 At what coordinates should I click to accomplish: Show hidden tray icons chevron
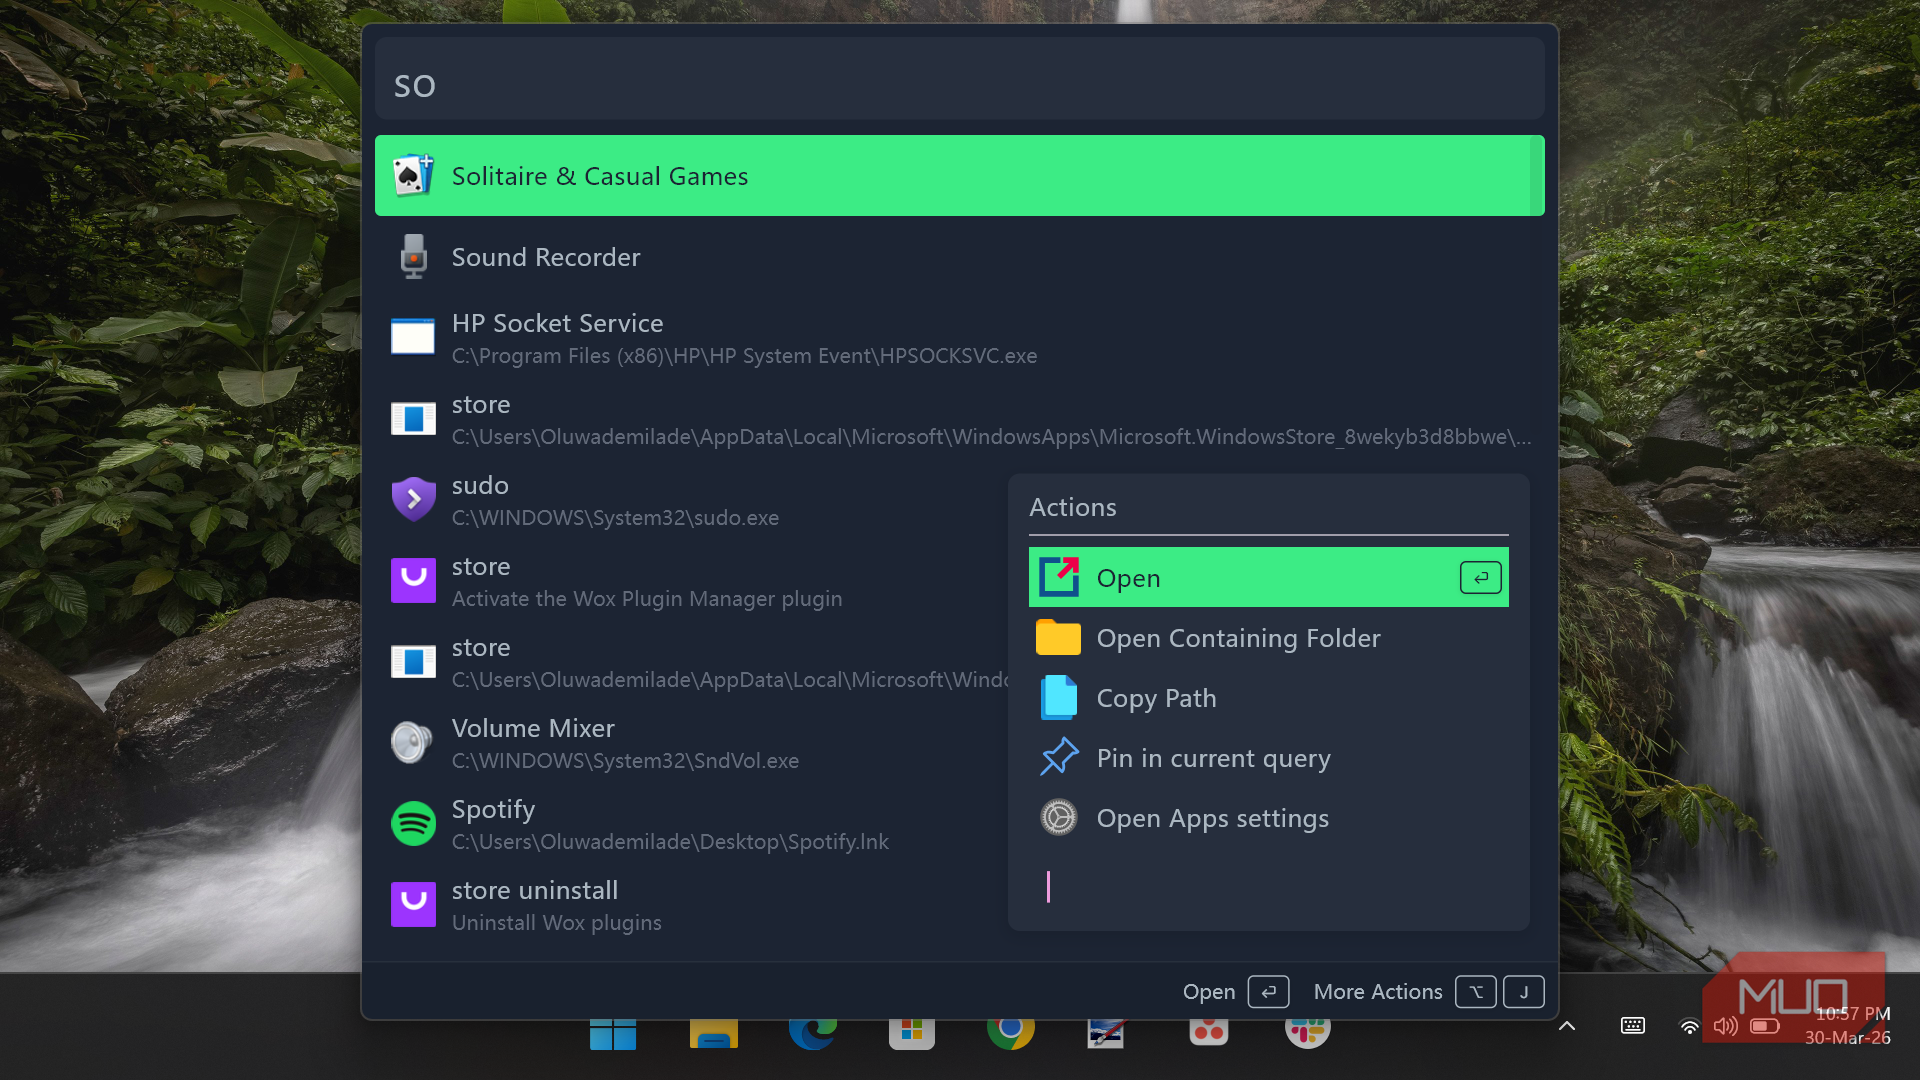pos(1567,1026)
